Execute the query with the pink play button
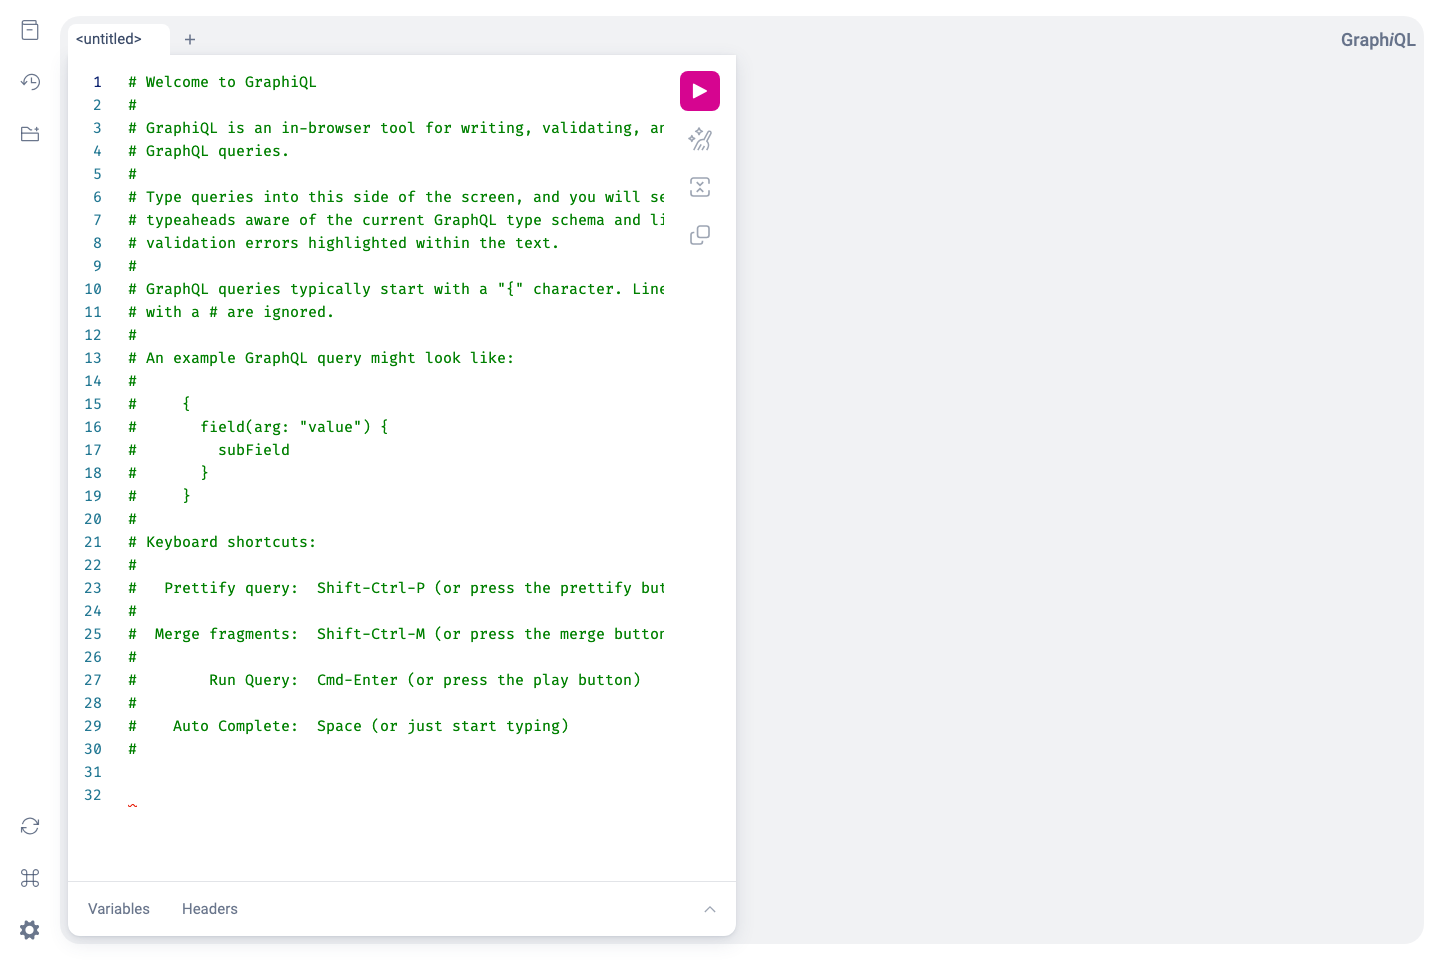The height and width of the screenshot is (960, 1440). (x=699, y=90)
